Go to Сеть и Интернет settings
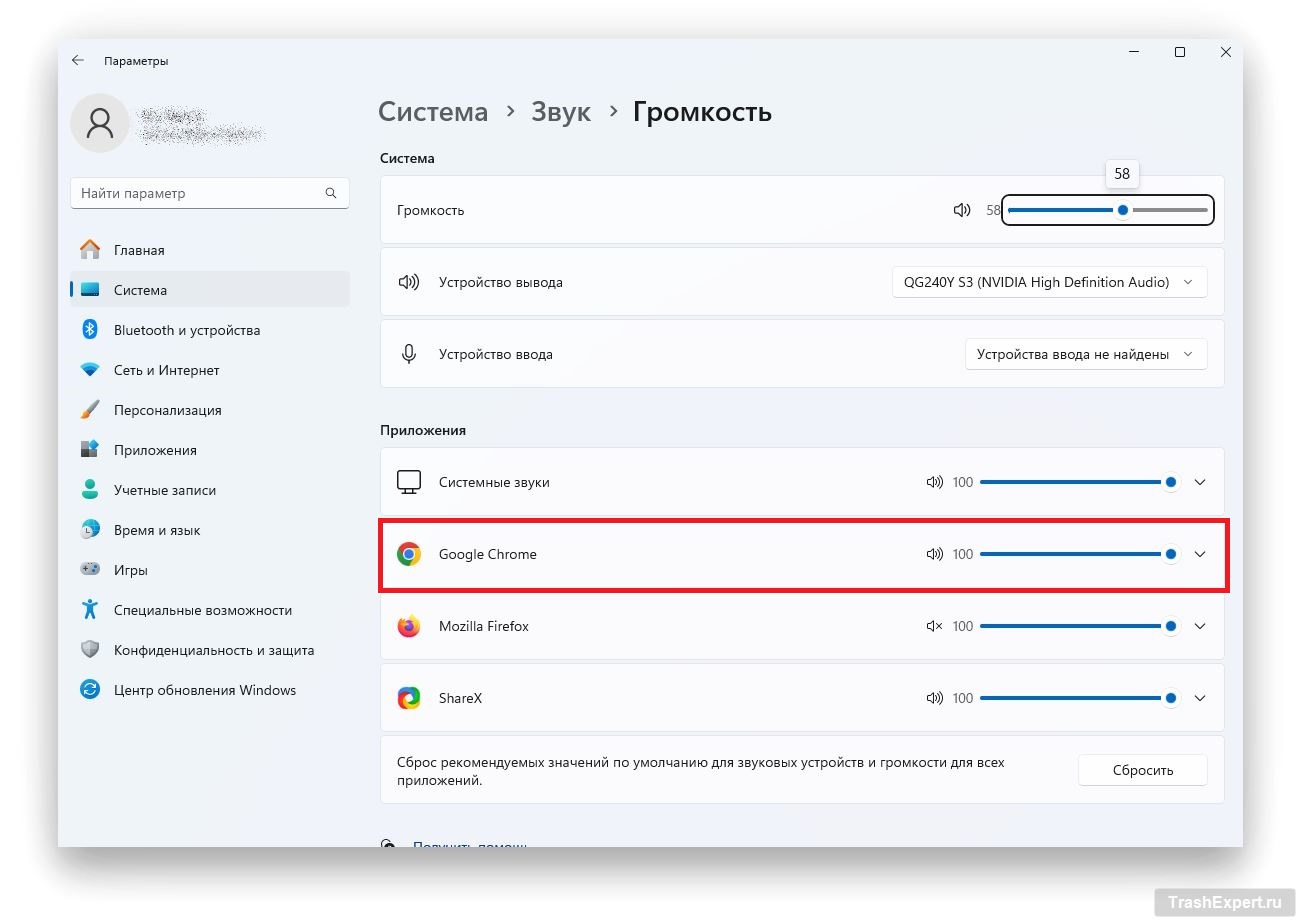The image size is (1301, 922). click(x=166, y=370)
